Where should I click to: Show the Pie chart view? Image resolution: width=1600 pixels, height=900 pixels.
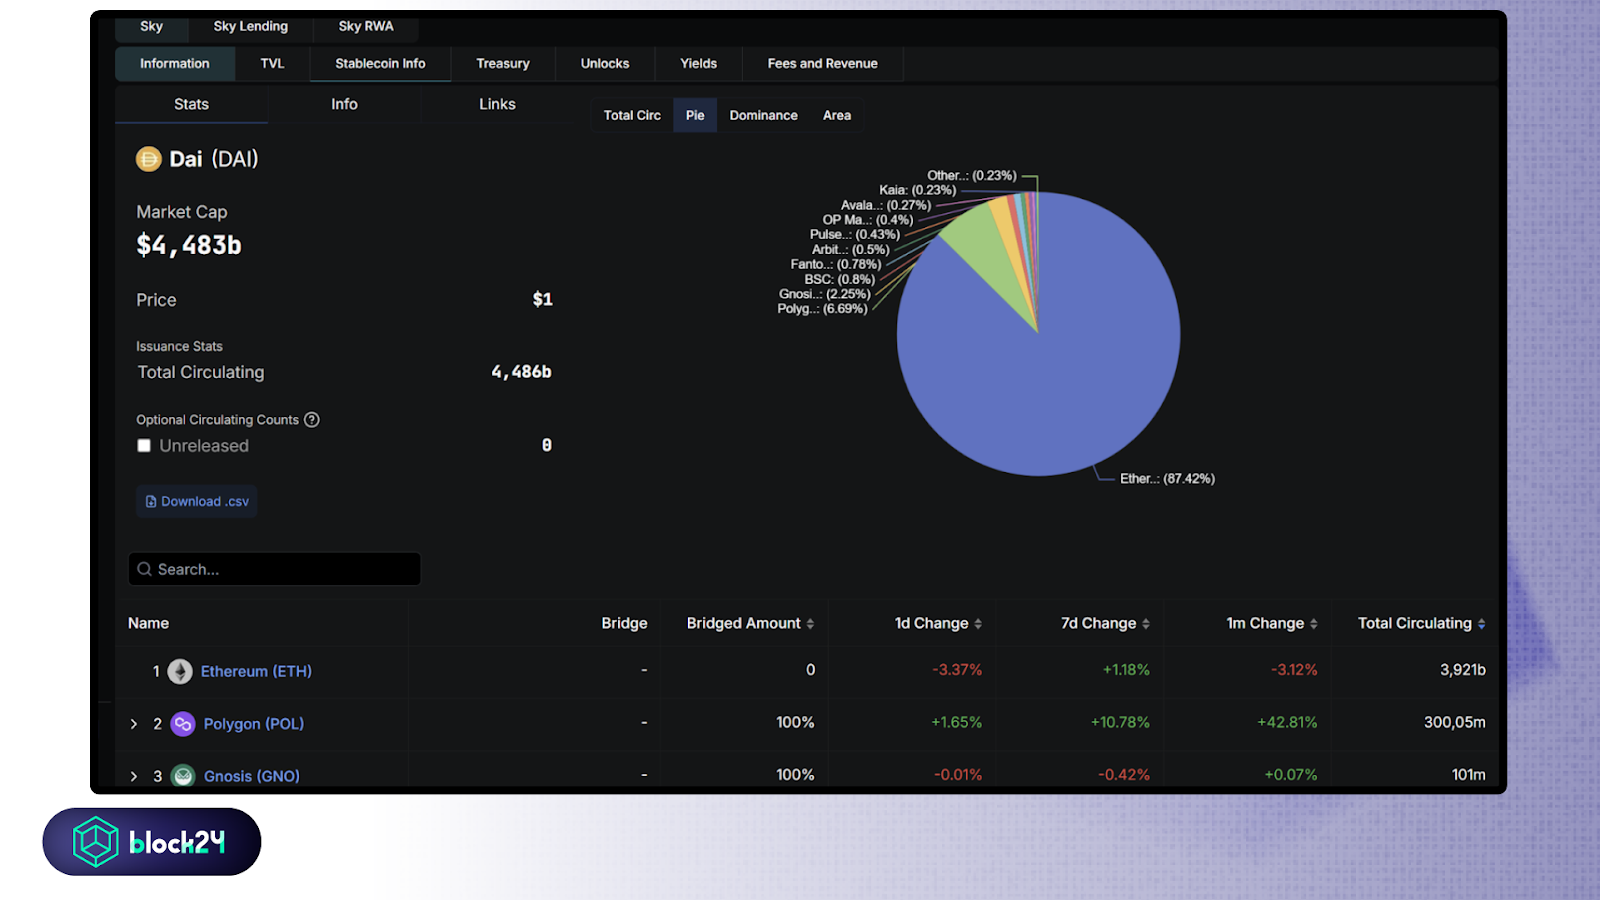tap(695, 115)
